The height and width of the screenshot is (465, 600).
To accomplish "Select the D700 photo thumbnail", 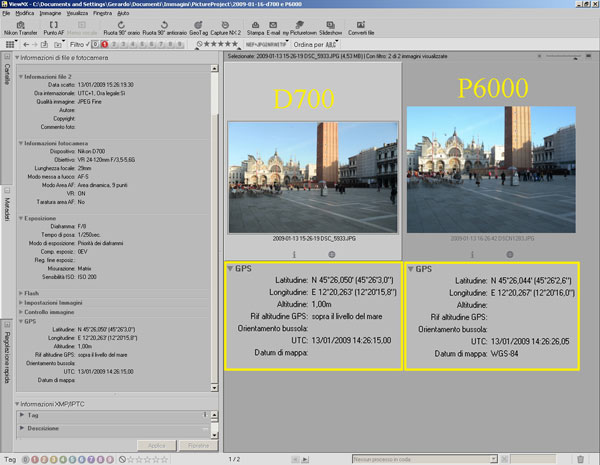I will tap(313, 177).
